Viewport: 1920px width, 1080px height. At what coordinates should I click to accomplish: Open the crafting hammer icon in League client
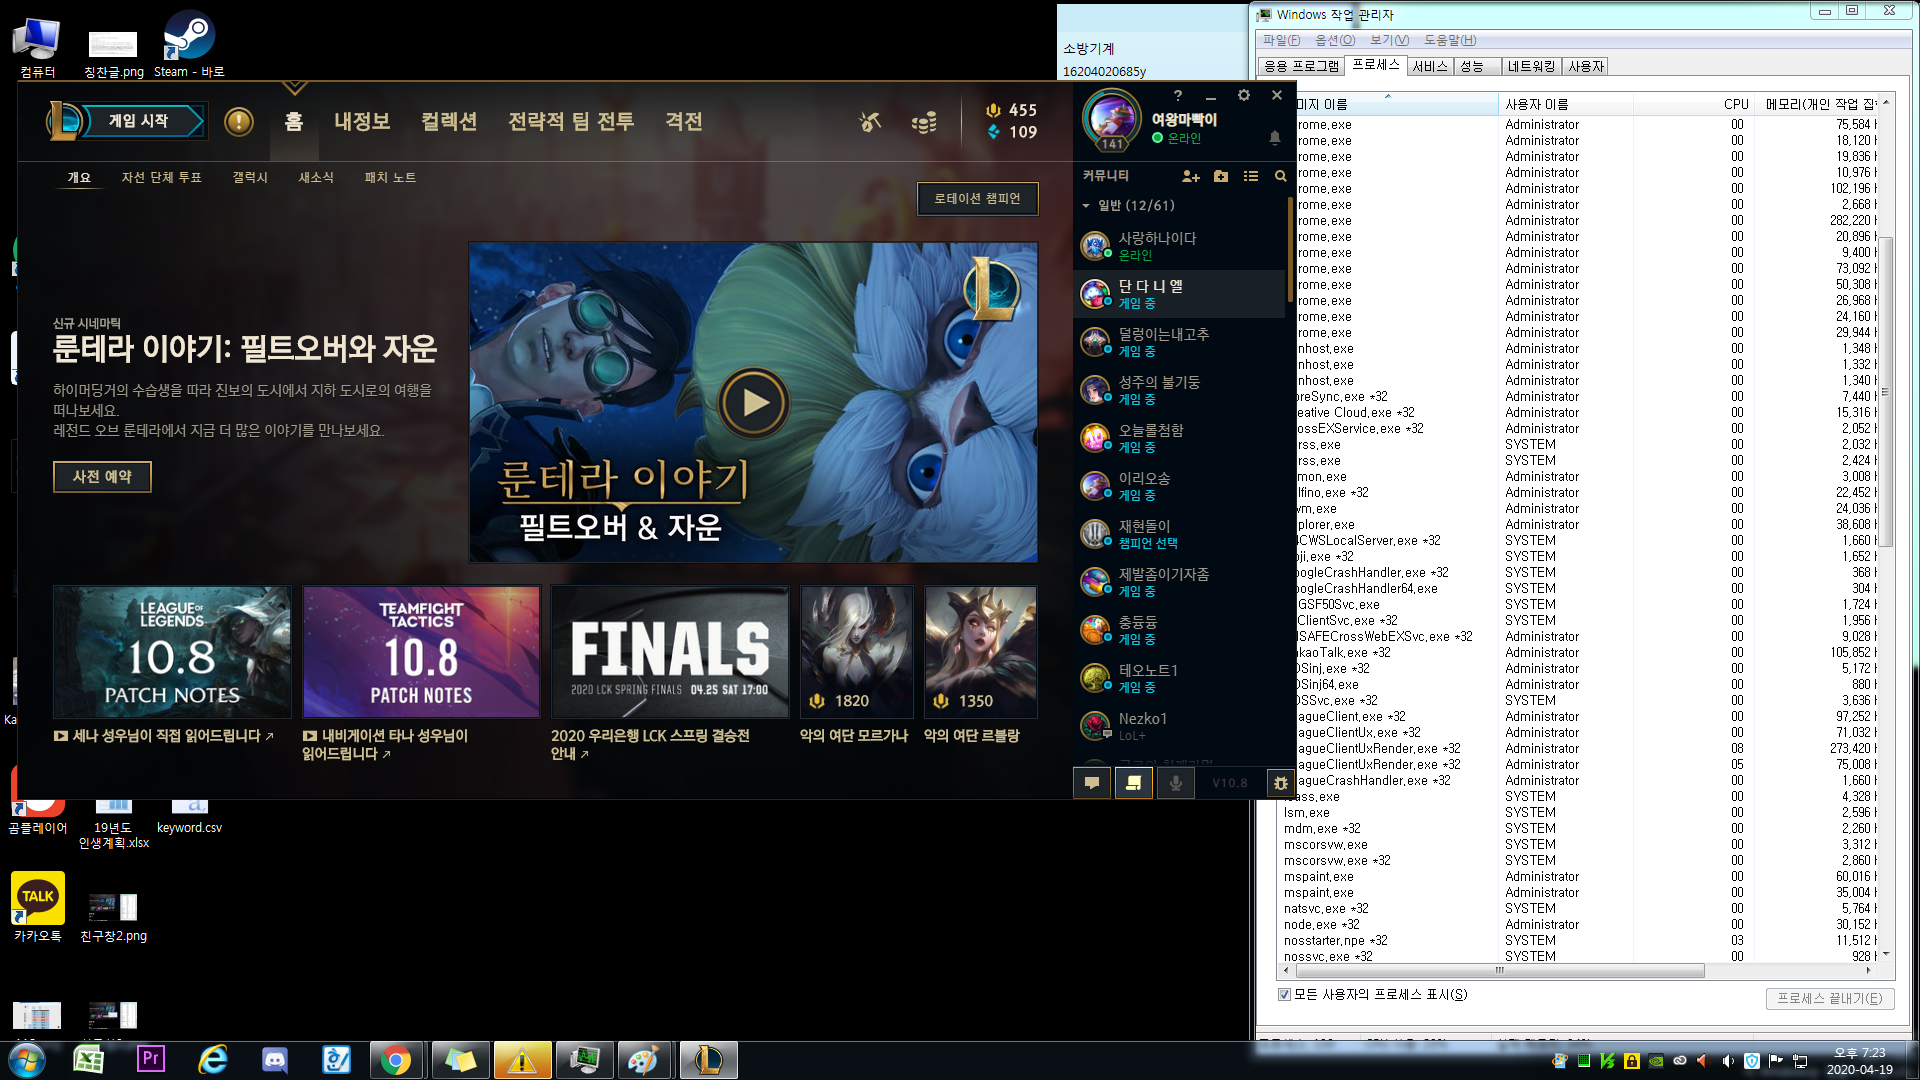[x=870, y=122]
